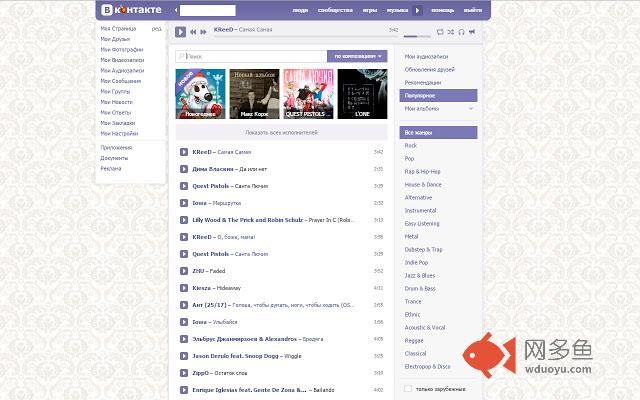Click the megaphone broadcast icon

tap(472, 32)
